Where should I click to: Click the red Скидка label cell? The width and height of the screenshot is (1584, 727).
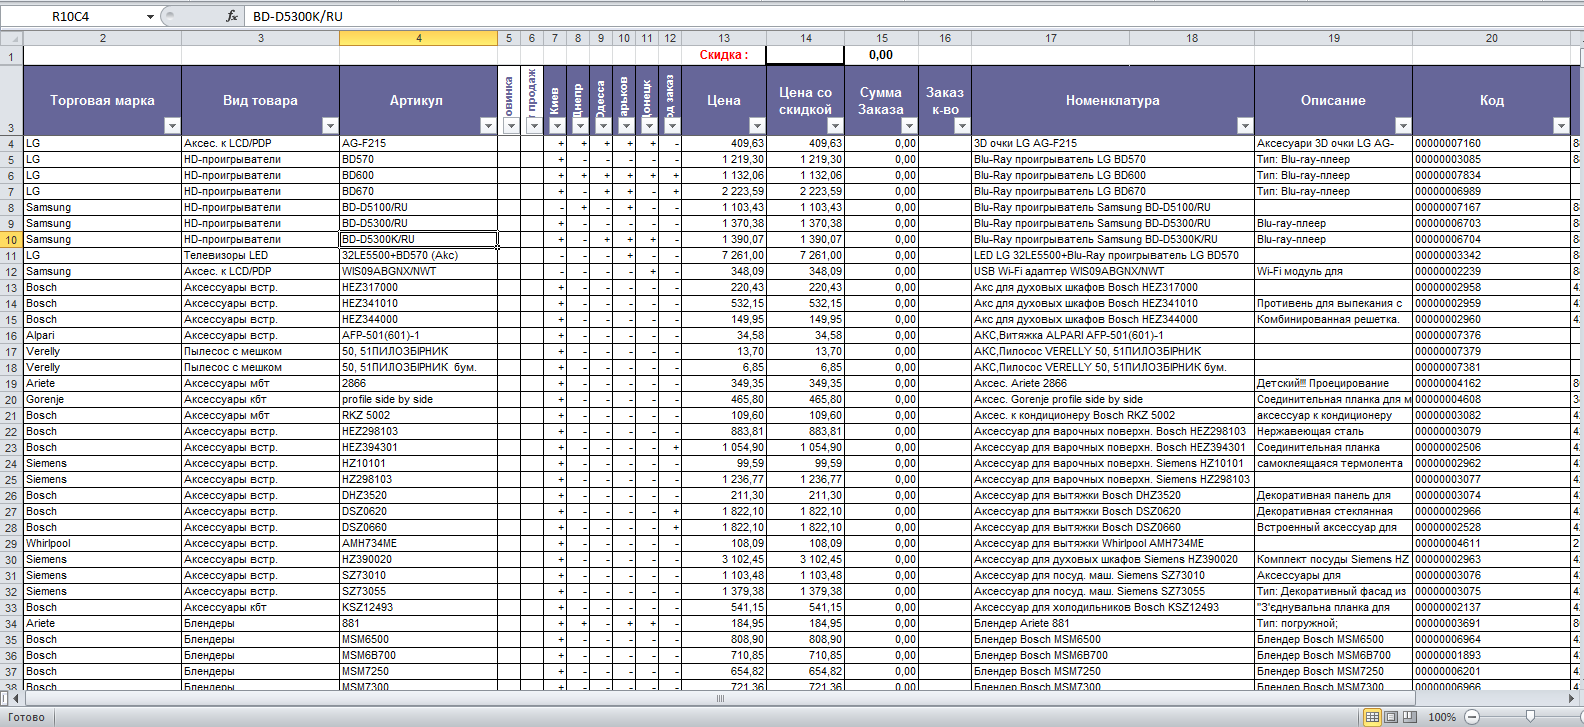[724, 55]
